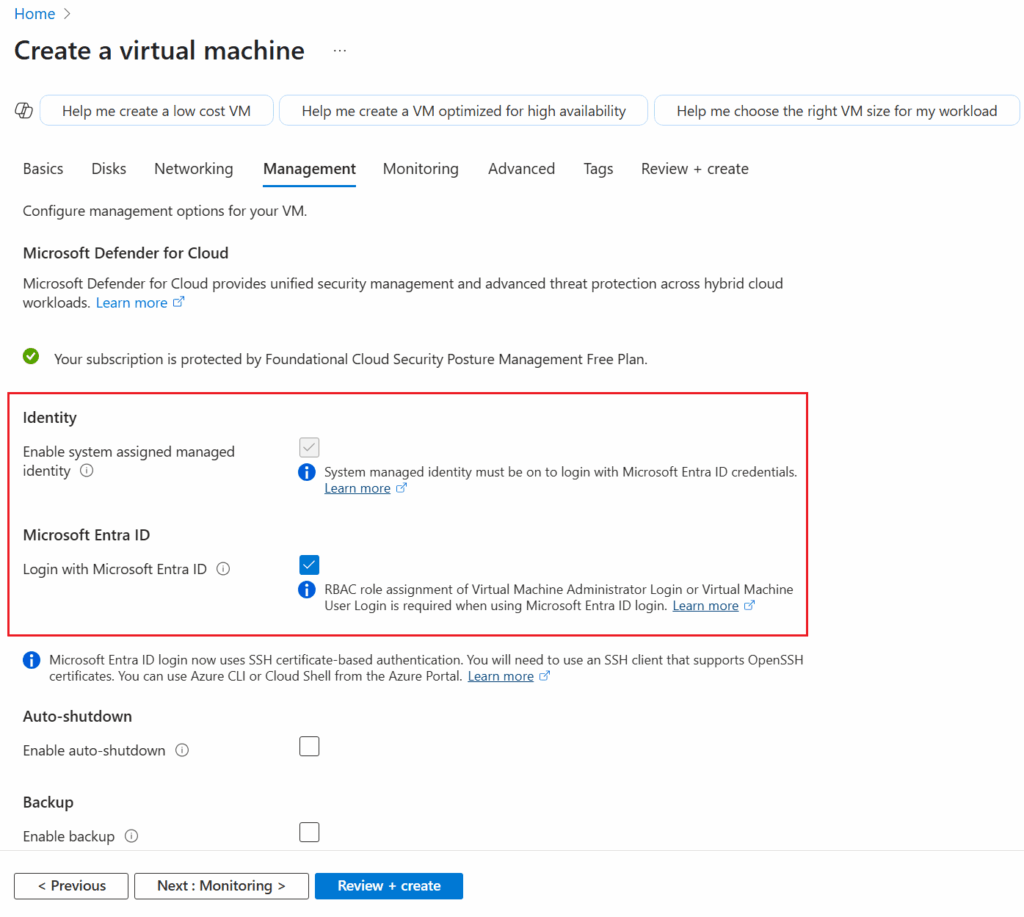Click Configure management options for your VM text
1024x917 pixels.
click(x=165, y=211)
